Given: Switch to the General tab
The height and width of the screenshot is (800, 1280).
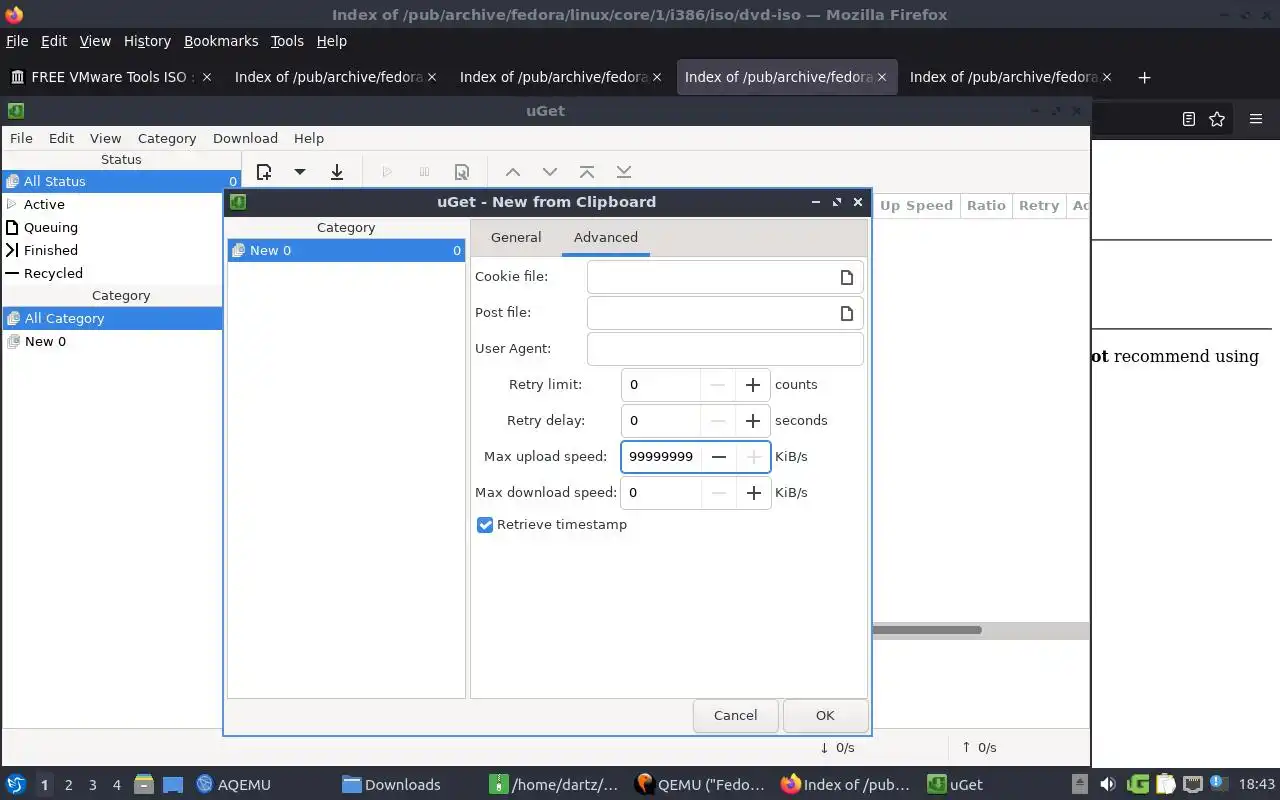Looking at the screenshot, I should point(516,237).
